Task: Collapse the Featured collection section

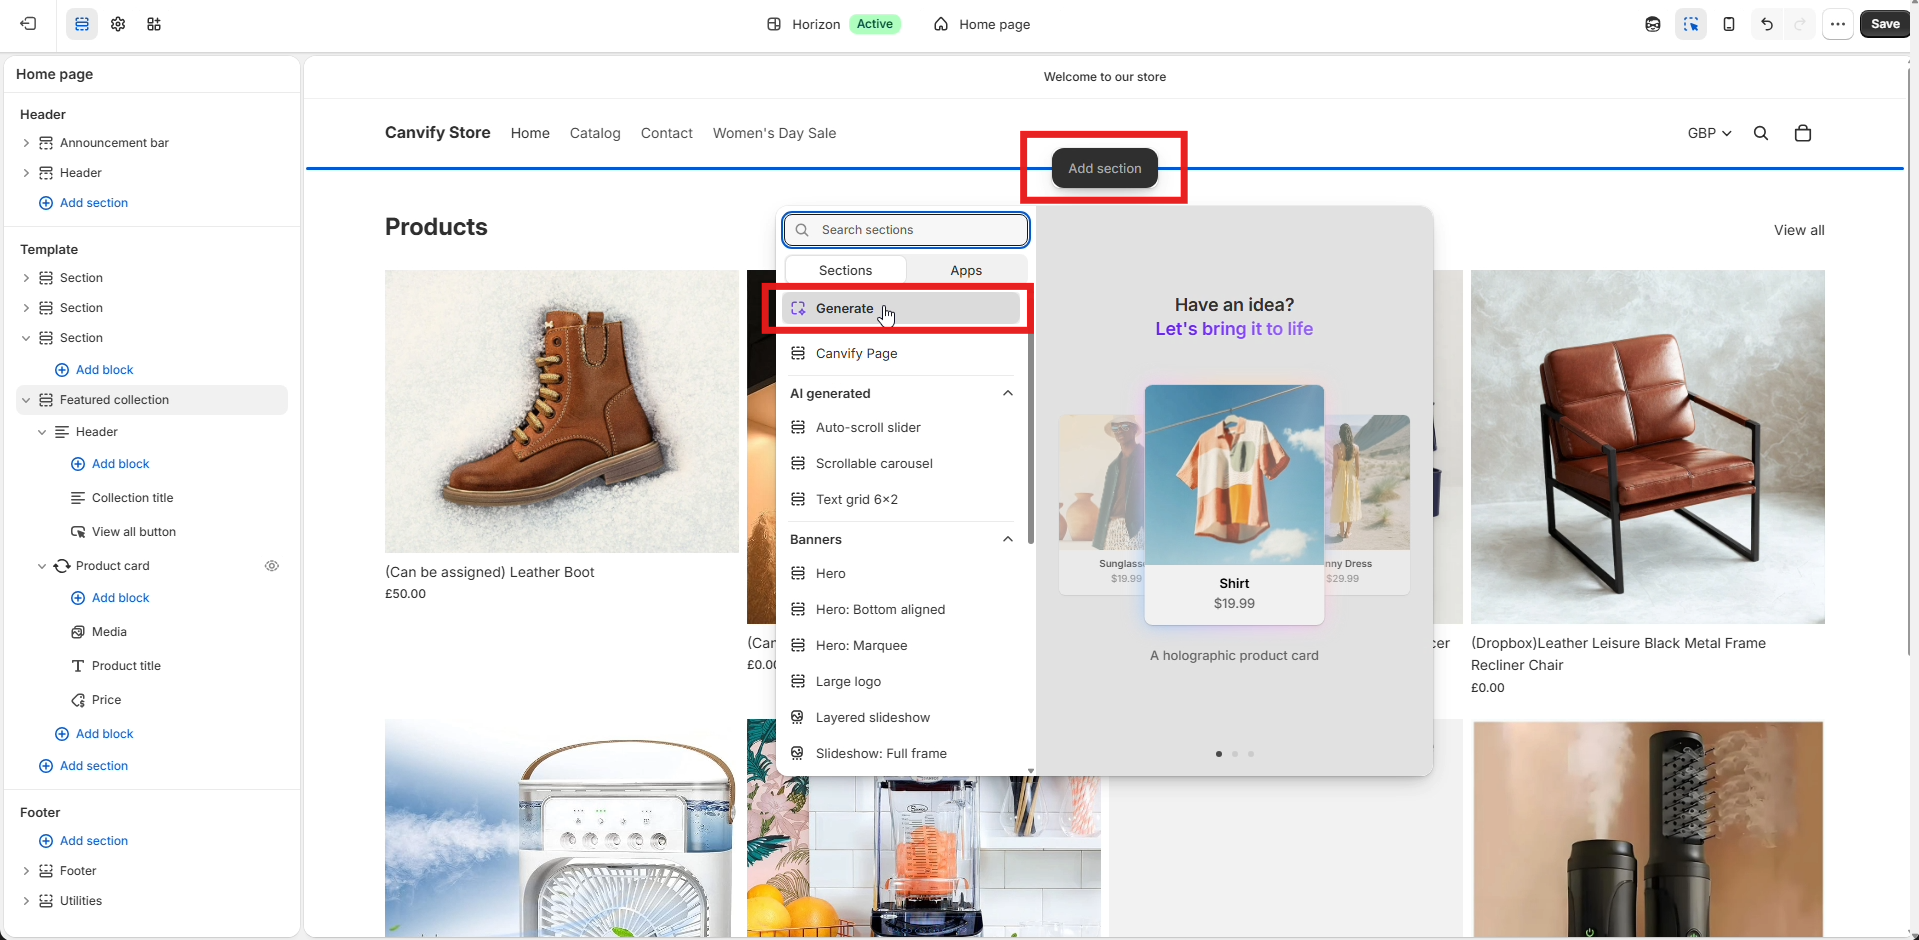Action: coord(26,400)
